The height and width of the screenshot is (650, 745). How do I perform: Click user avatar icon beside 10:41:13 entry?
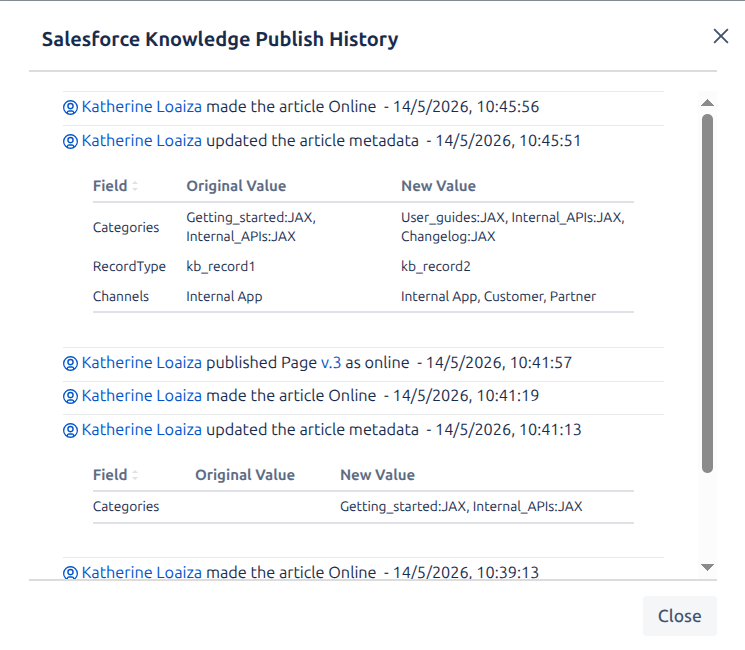[70, 430]
